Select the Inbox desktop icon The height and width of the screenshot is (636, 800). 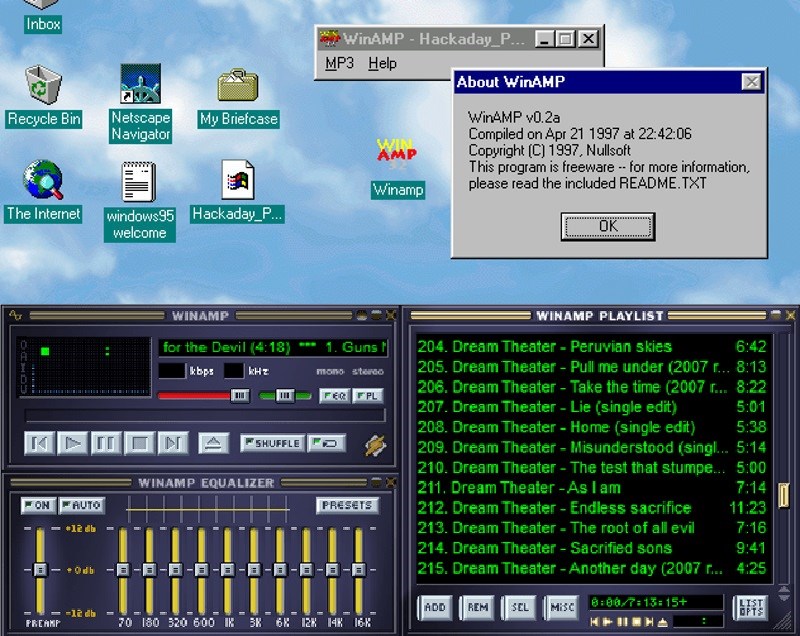(x=43, y=16)
